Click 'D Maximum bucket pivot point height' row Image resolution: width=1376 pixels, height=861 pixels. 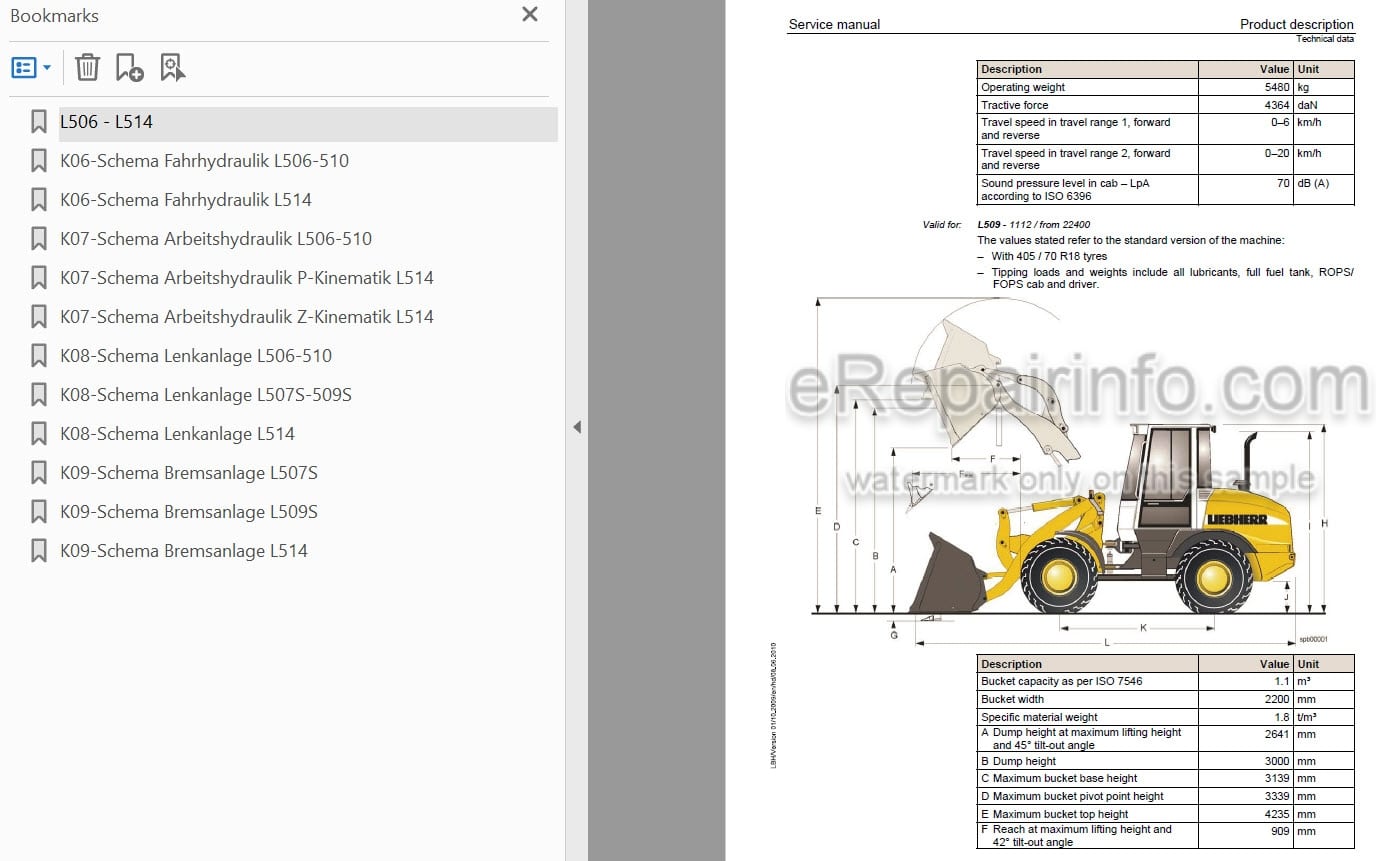1165,796
